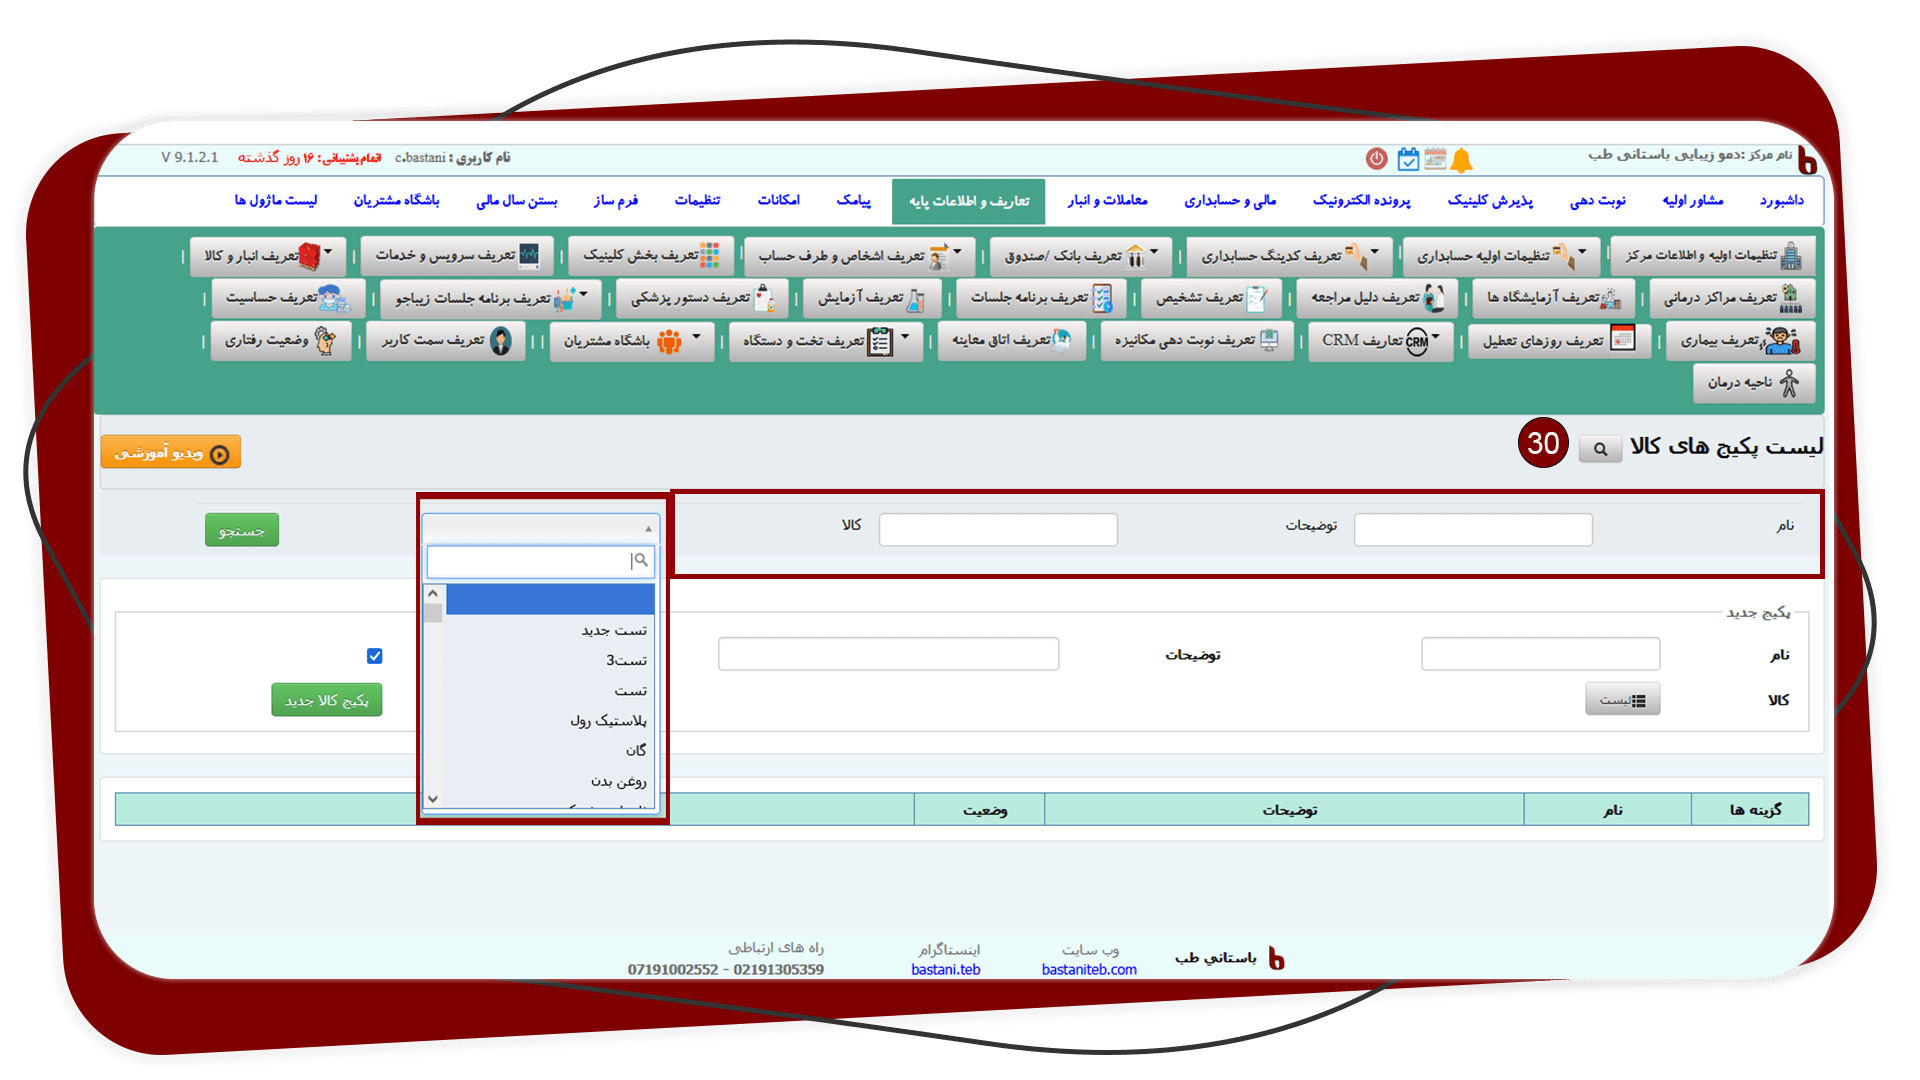Open پرونده الکترونیک menu tab
1920x1080 pixels.
point(1362,201)
